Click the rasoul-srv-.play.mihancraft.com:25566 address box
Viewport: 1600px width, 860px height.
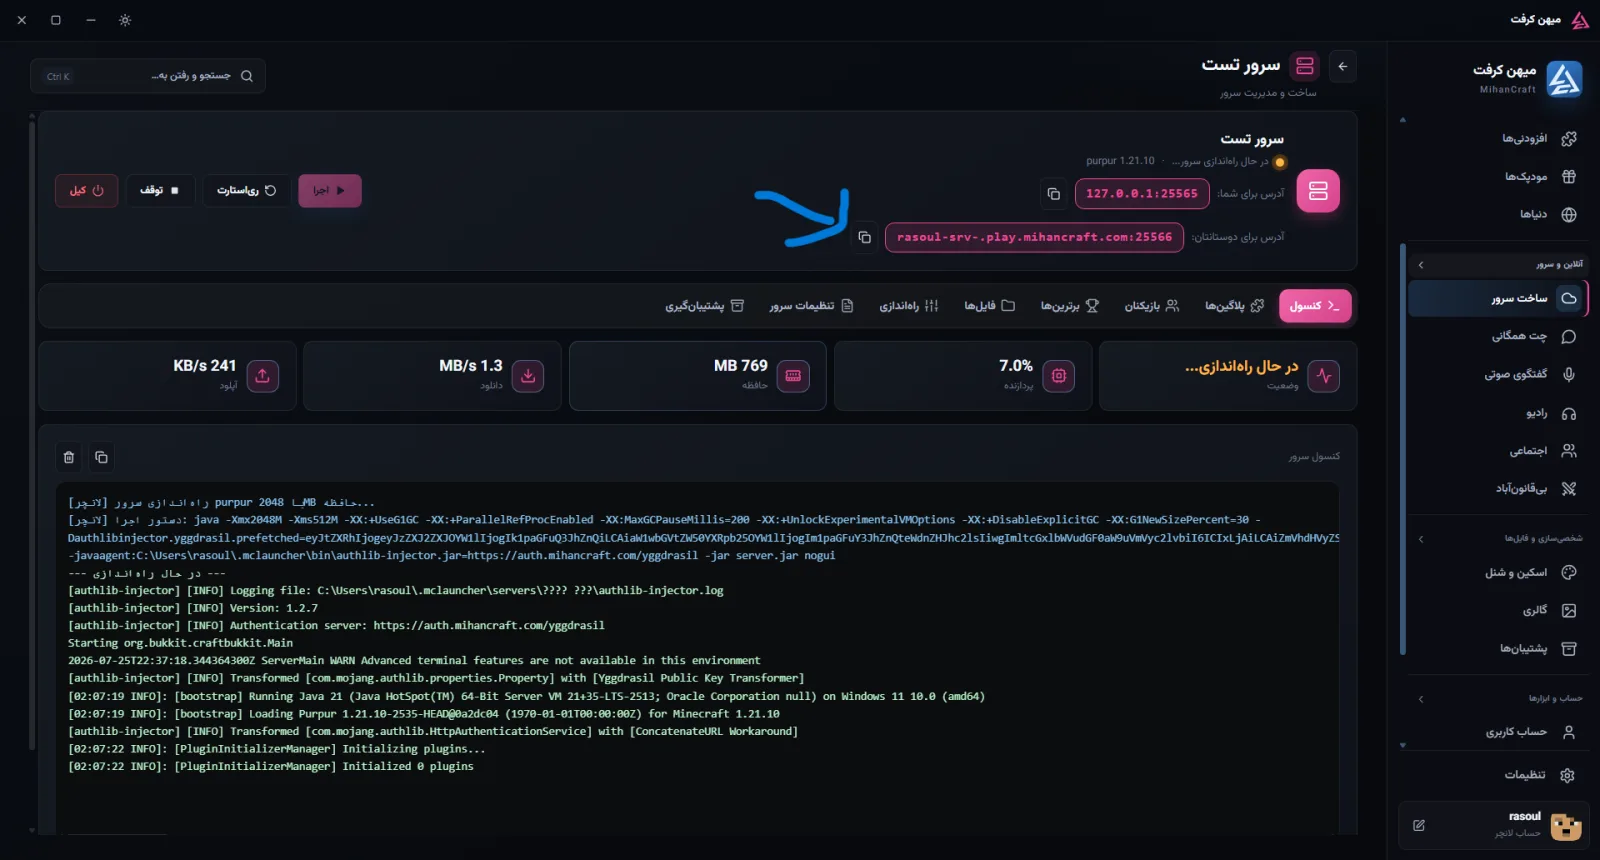pos(1034,238)
